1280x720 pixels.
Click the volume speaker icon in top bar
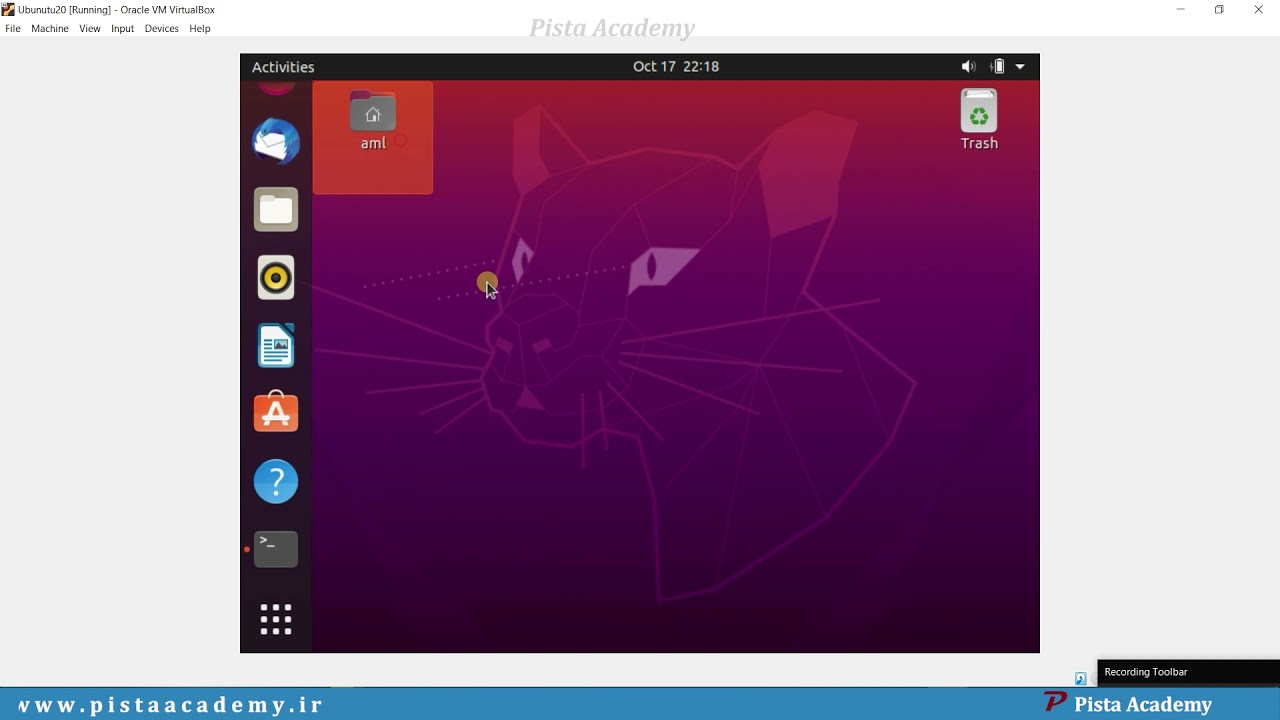[x=968, y=67]
